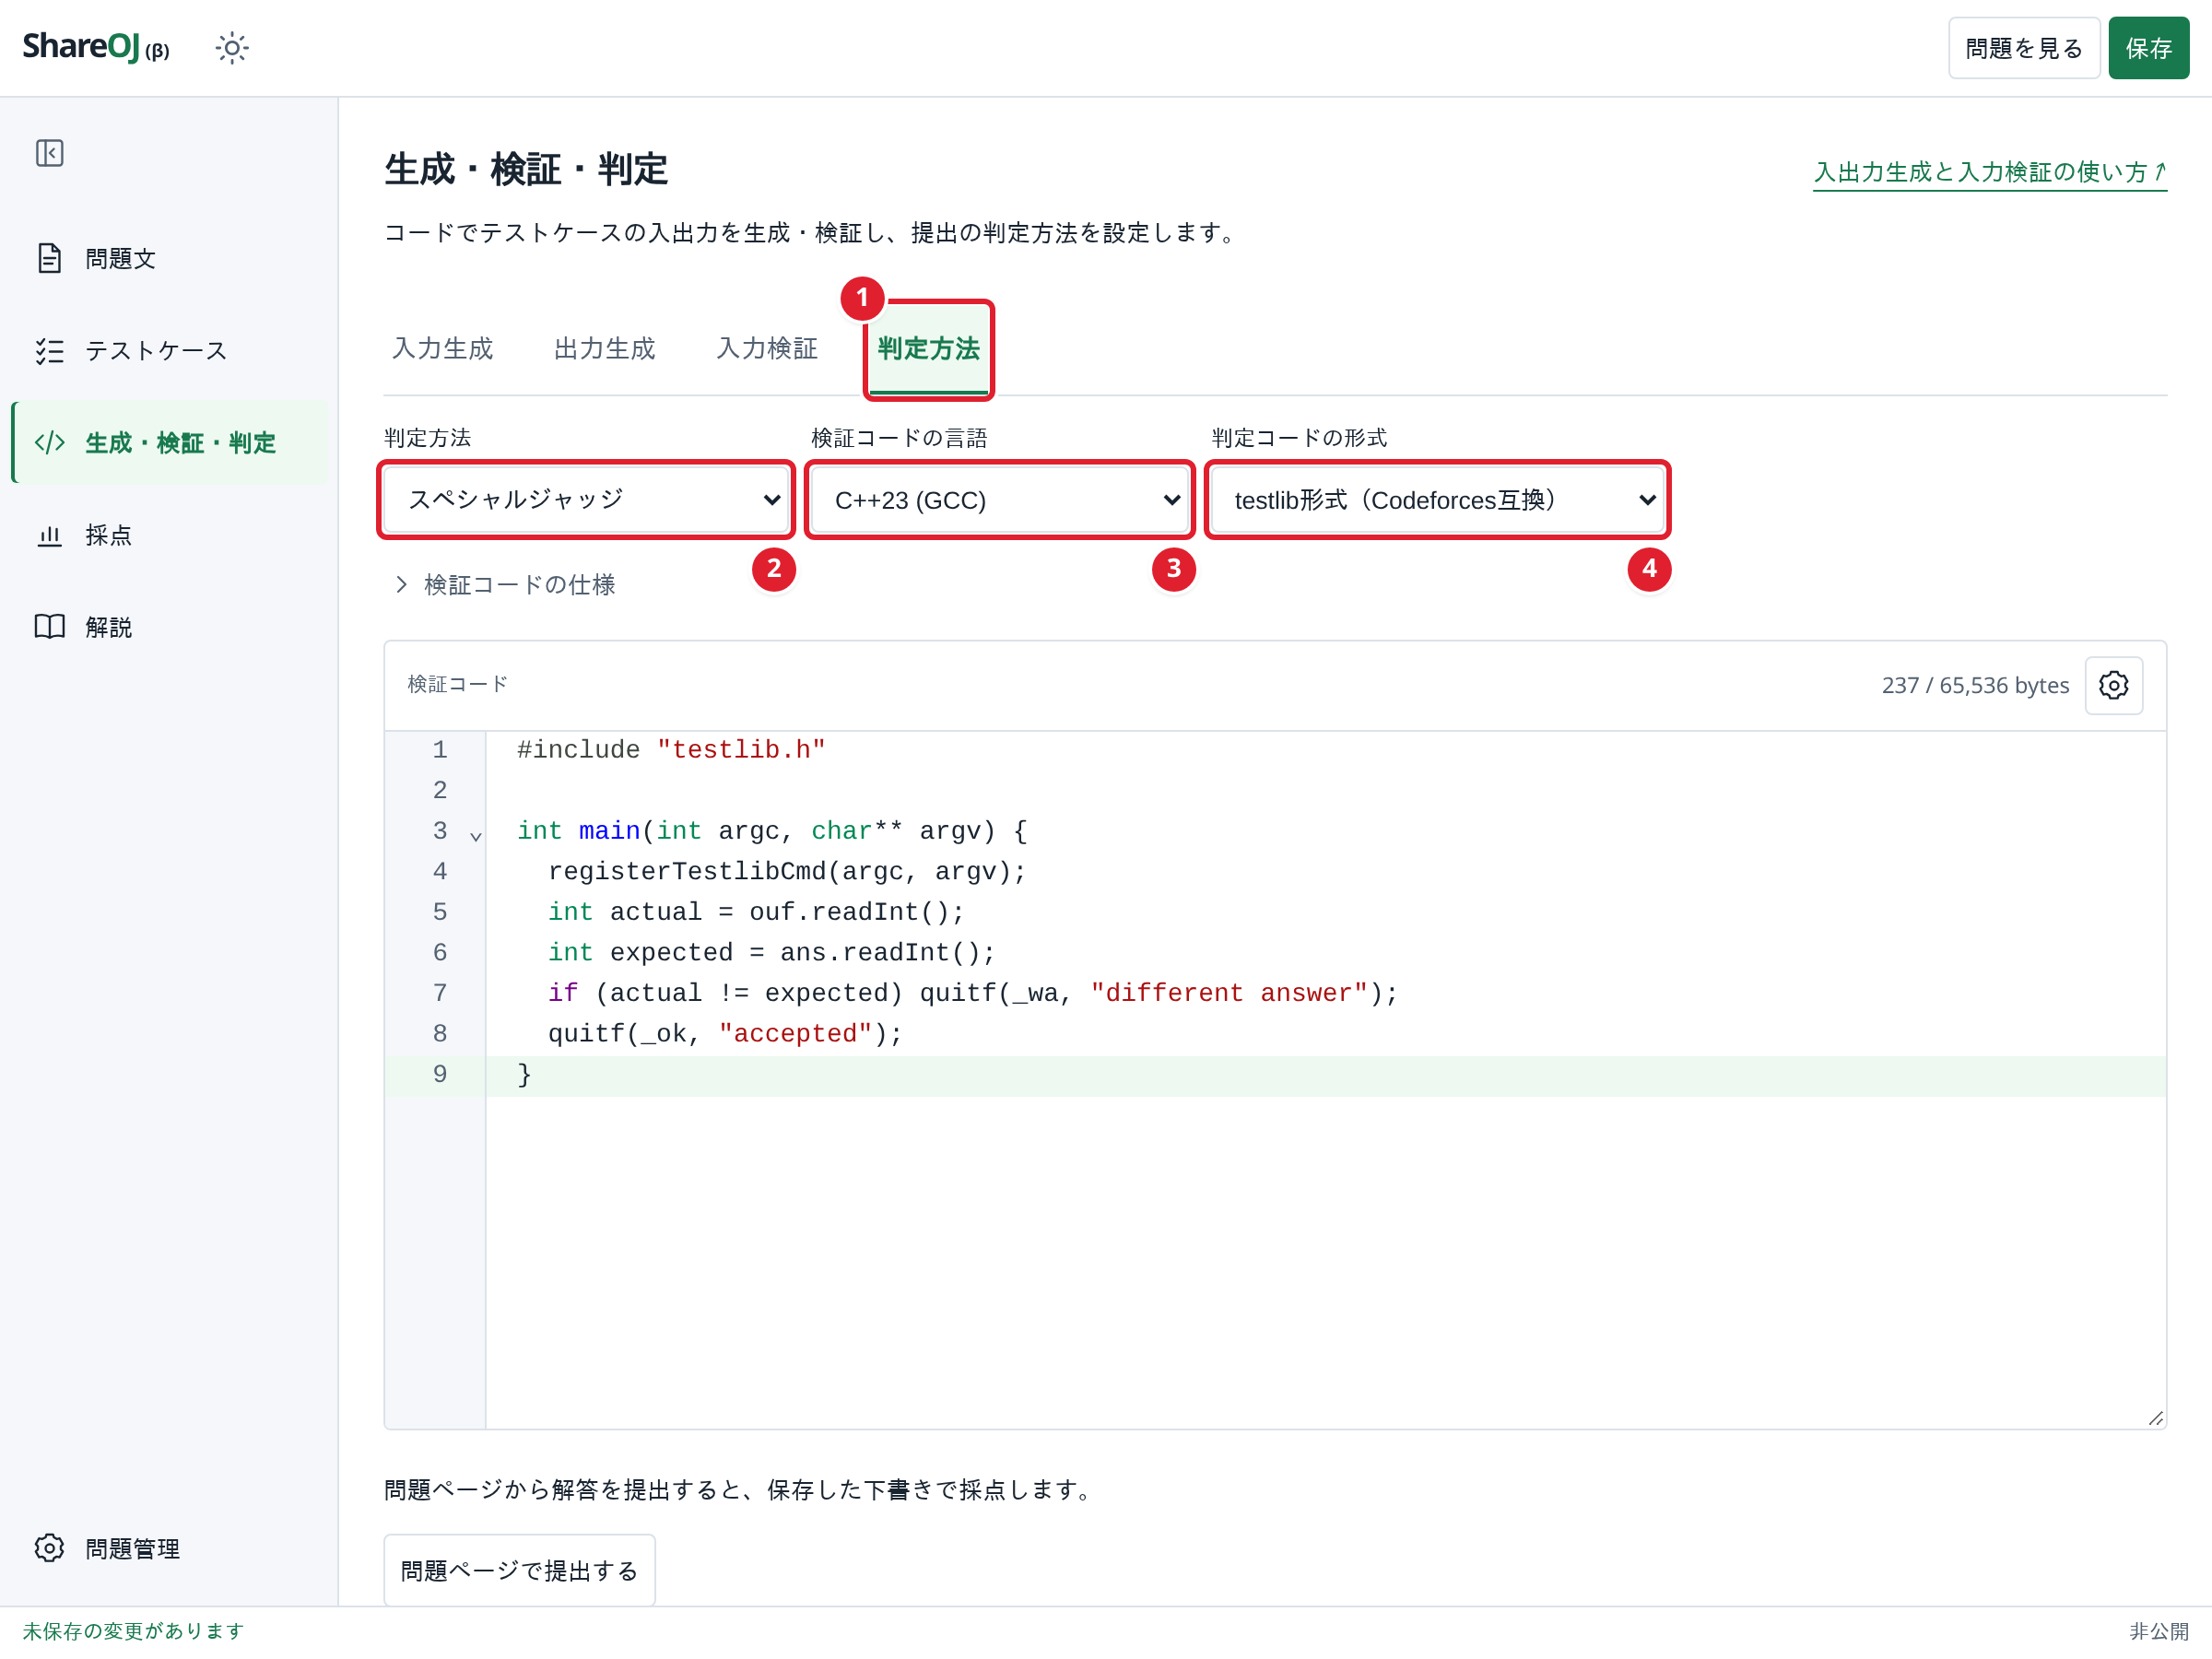Click the 保存 button
The image size is (2212, 1659).
click(x=2148, y=48)
